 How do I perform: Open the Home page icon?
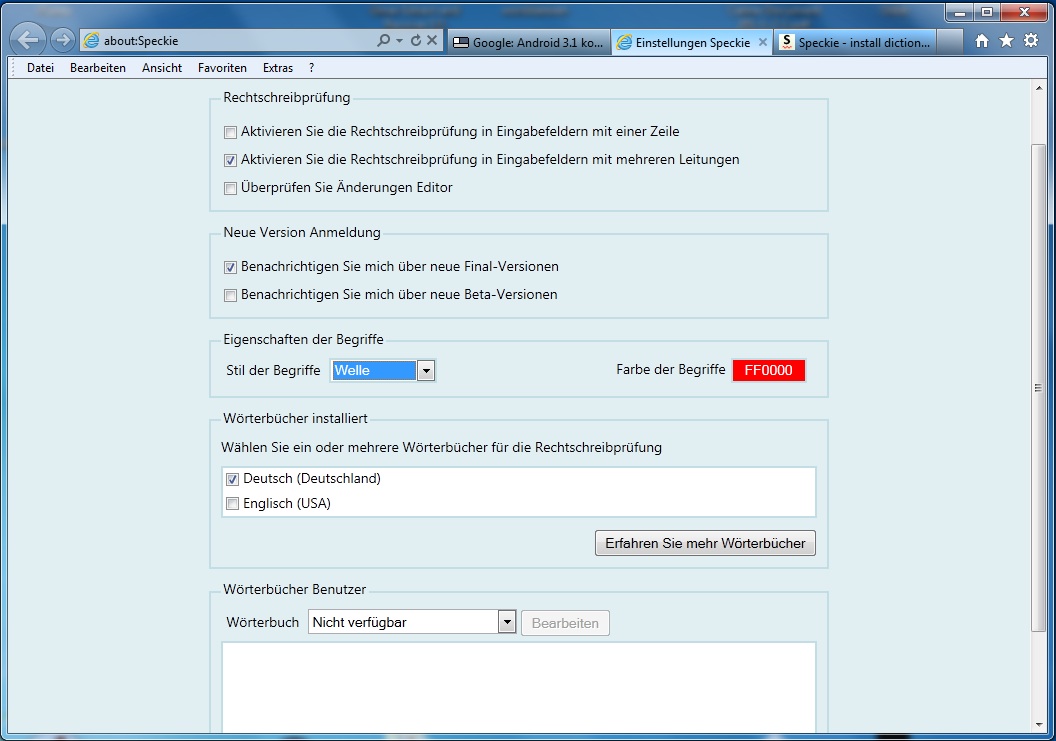tap(982, 41)
